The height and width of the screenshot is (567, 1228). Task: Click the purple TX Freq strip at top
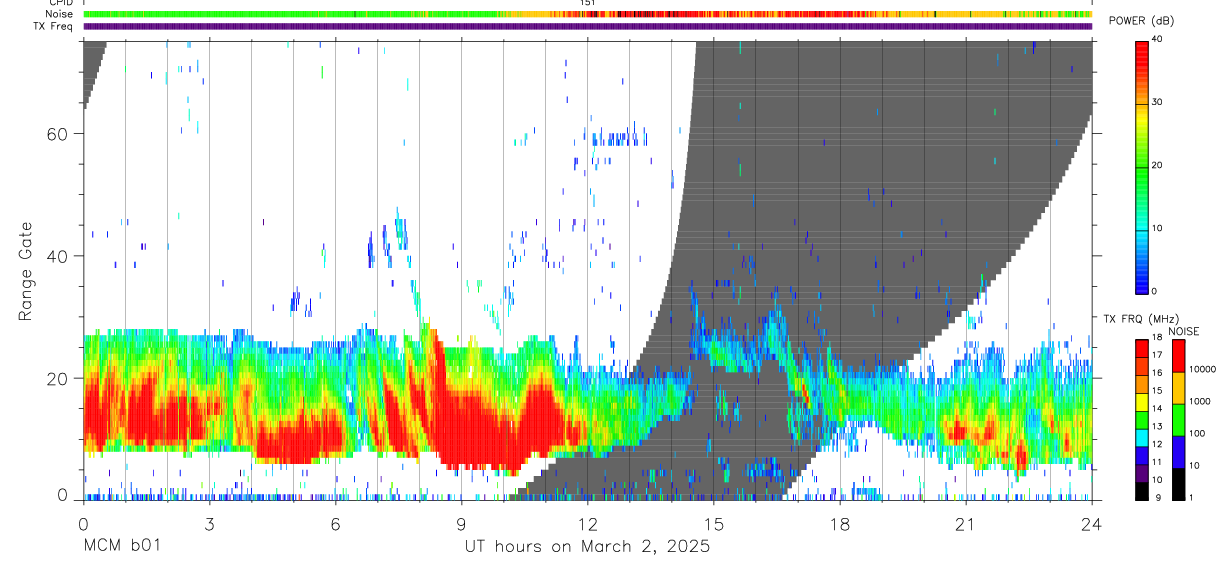(588, 26)
